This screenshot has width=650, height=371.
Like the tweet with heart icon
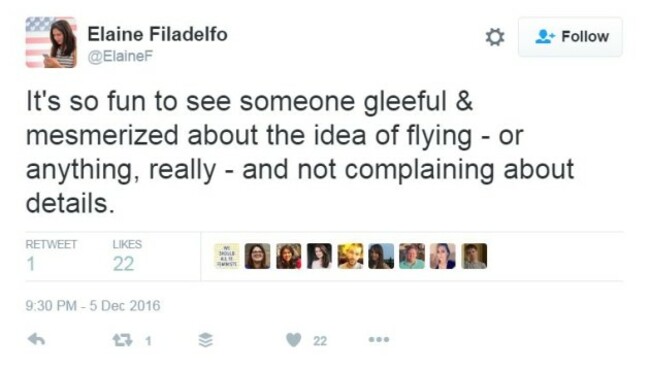[x=294, y=340]
